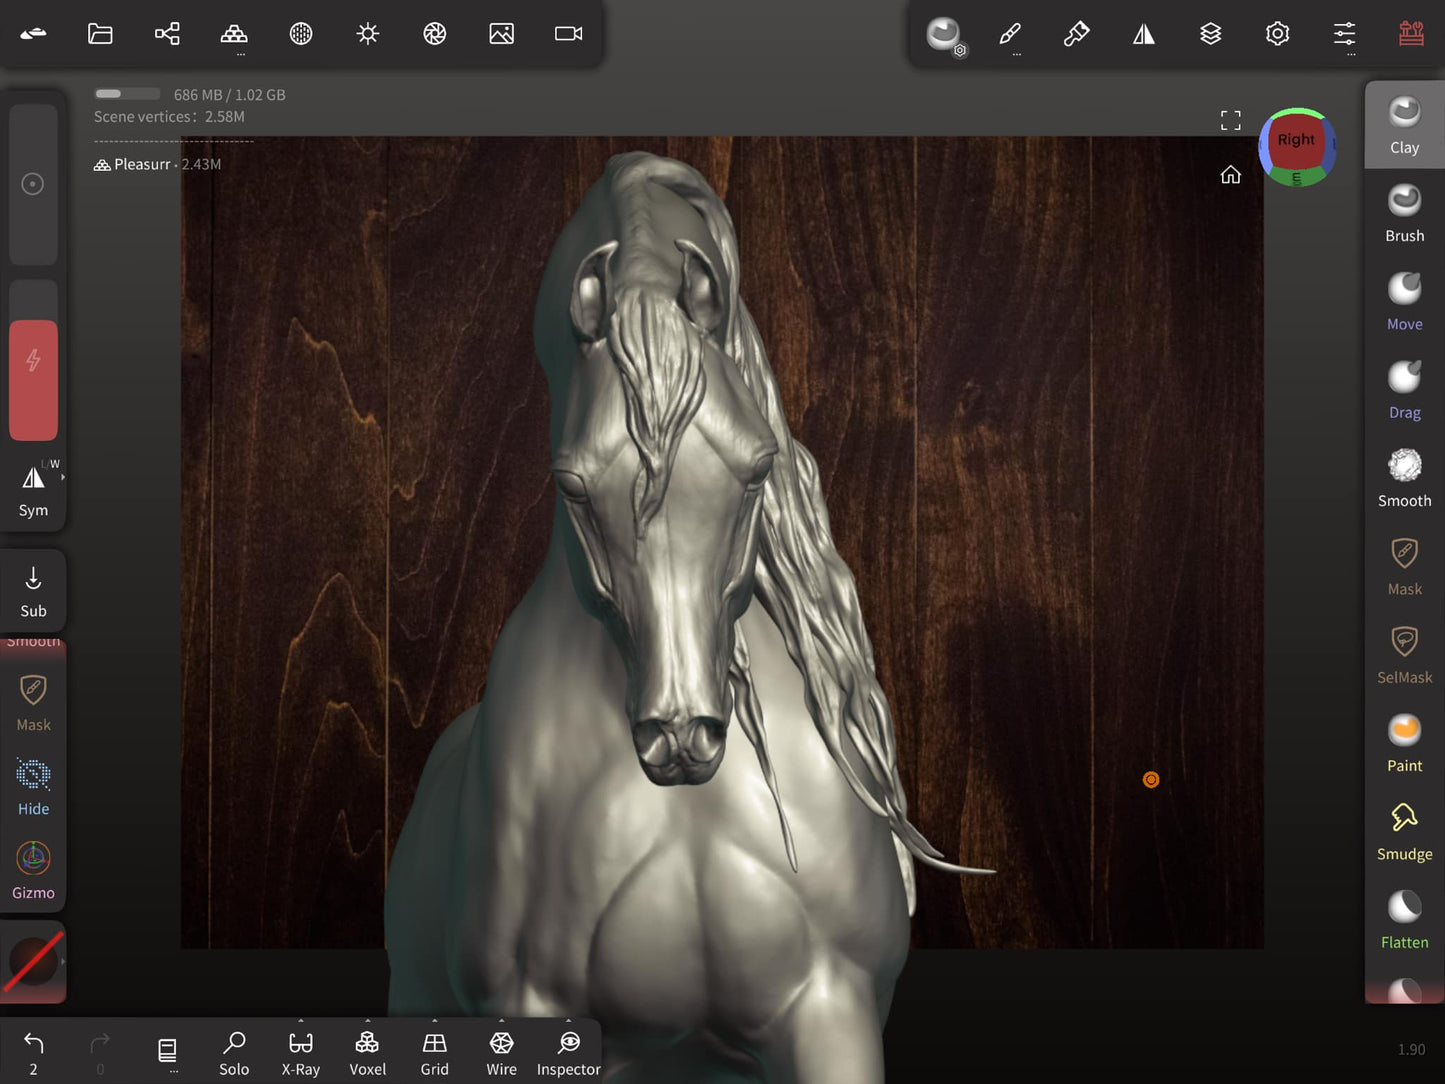Open the Material sphere menu
The image size is (1445, 1084).
point(301,33)
